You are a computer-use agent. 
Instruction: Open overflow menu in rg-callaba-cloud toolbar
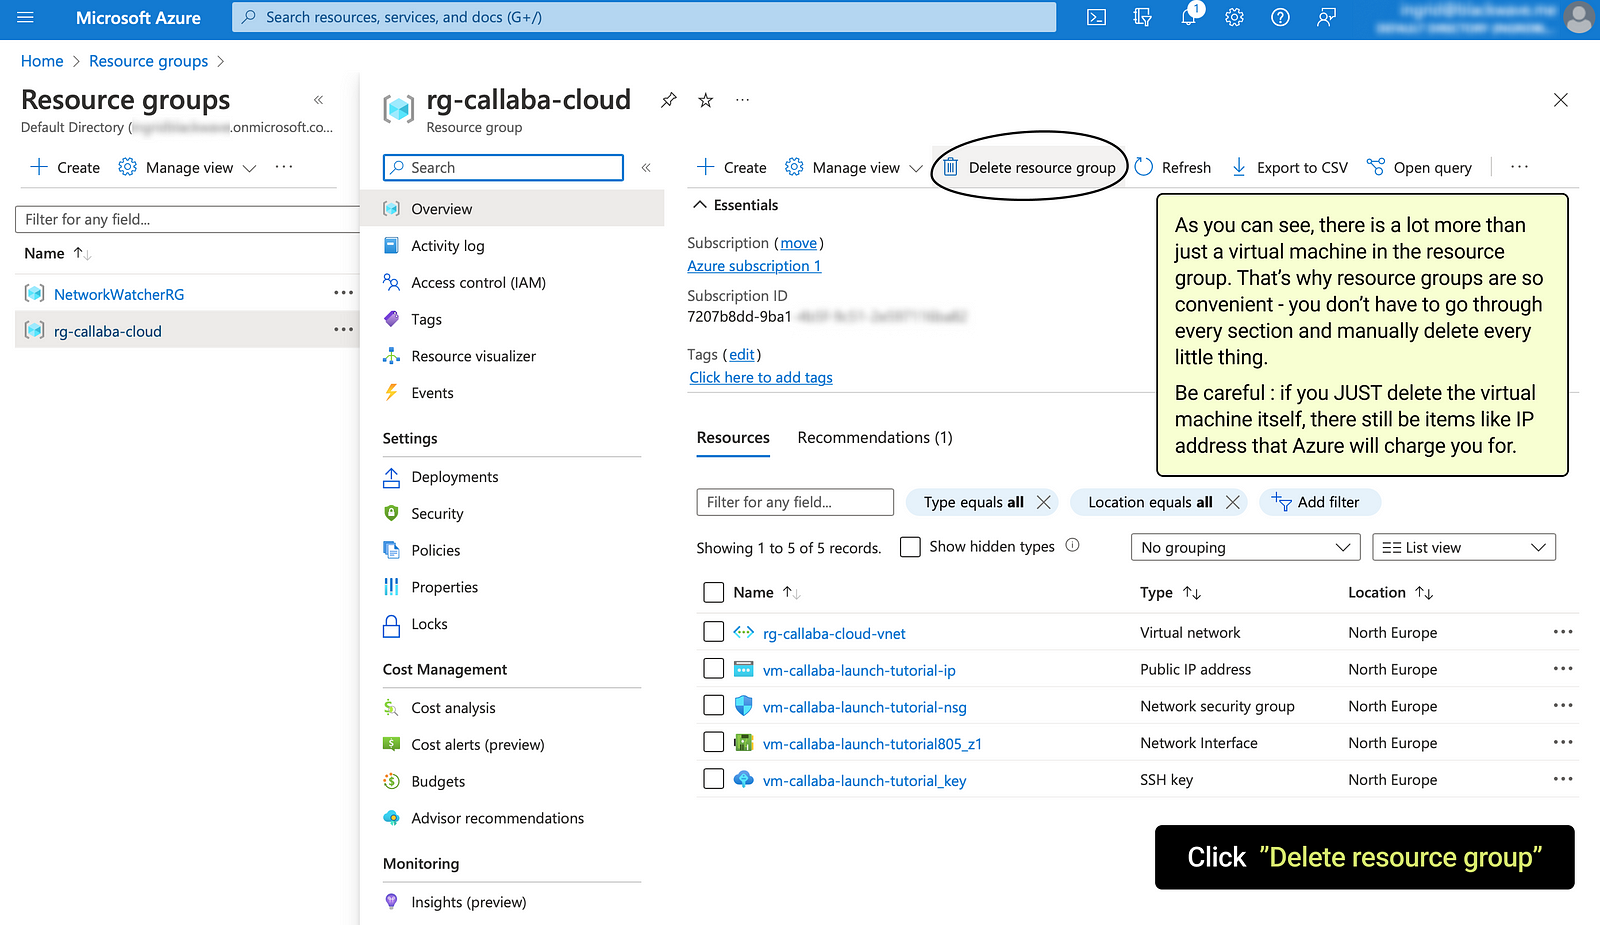point(1519,167)
